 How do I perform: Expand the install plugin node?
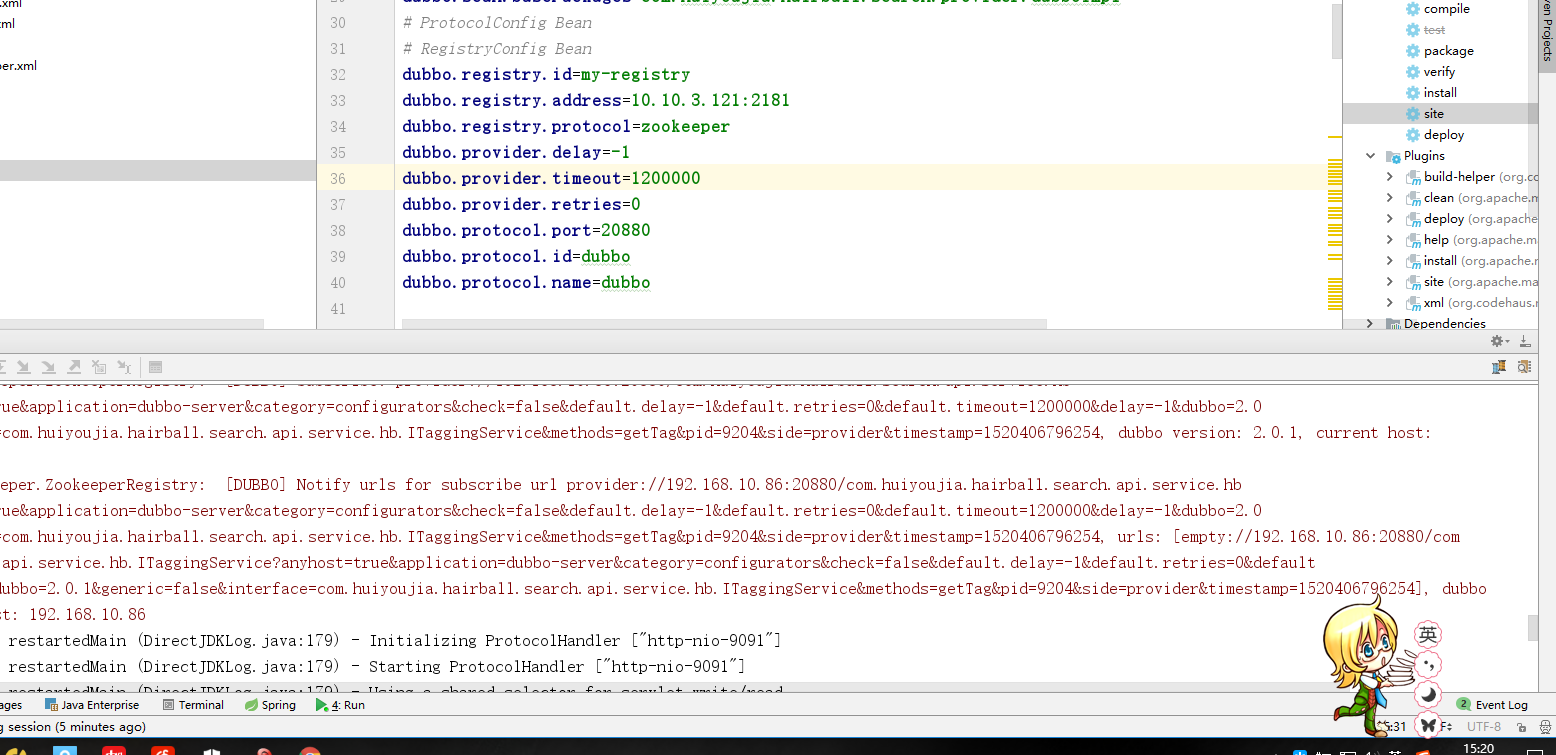pos(1389,261)
